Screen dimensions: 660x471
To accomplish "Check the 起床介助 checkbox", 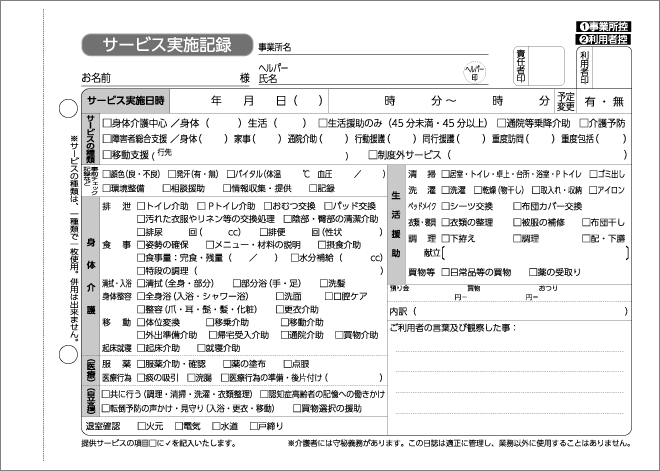I will pos(141,348).
